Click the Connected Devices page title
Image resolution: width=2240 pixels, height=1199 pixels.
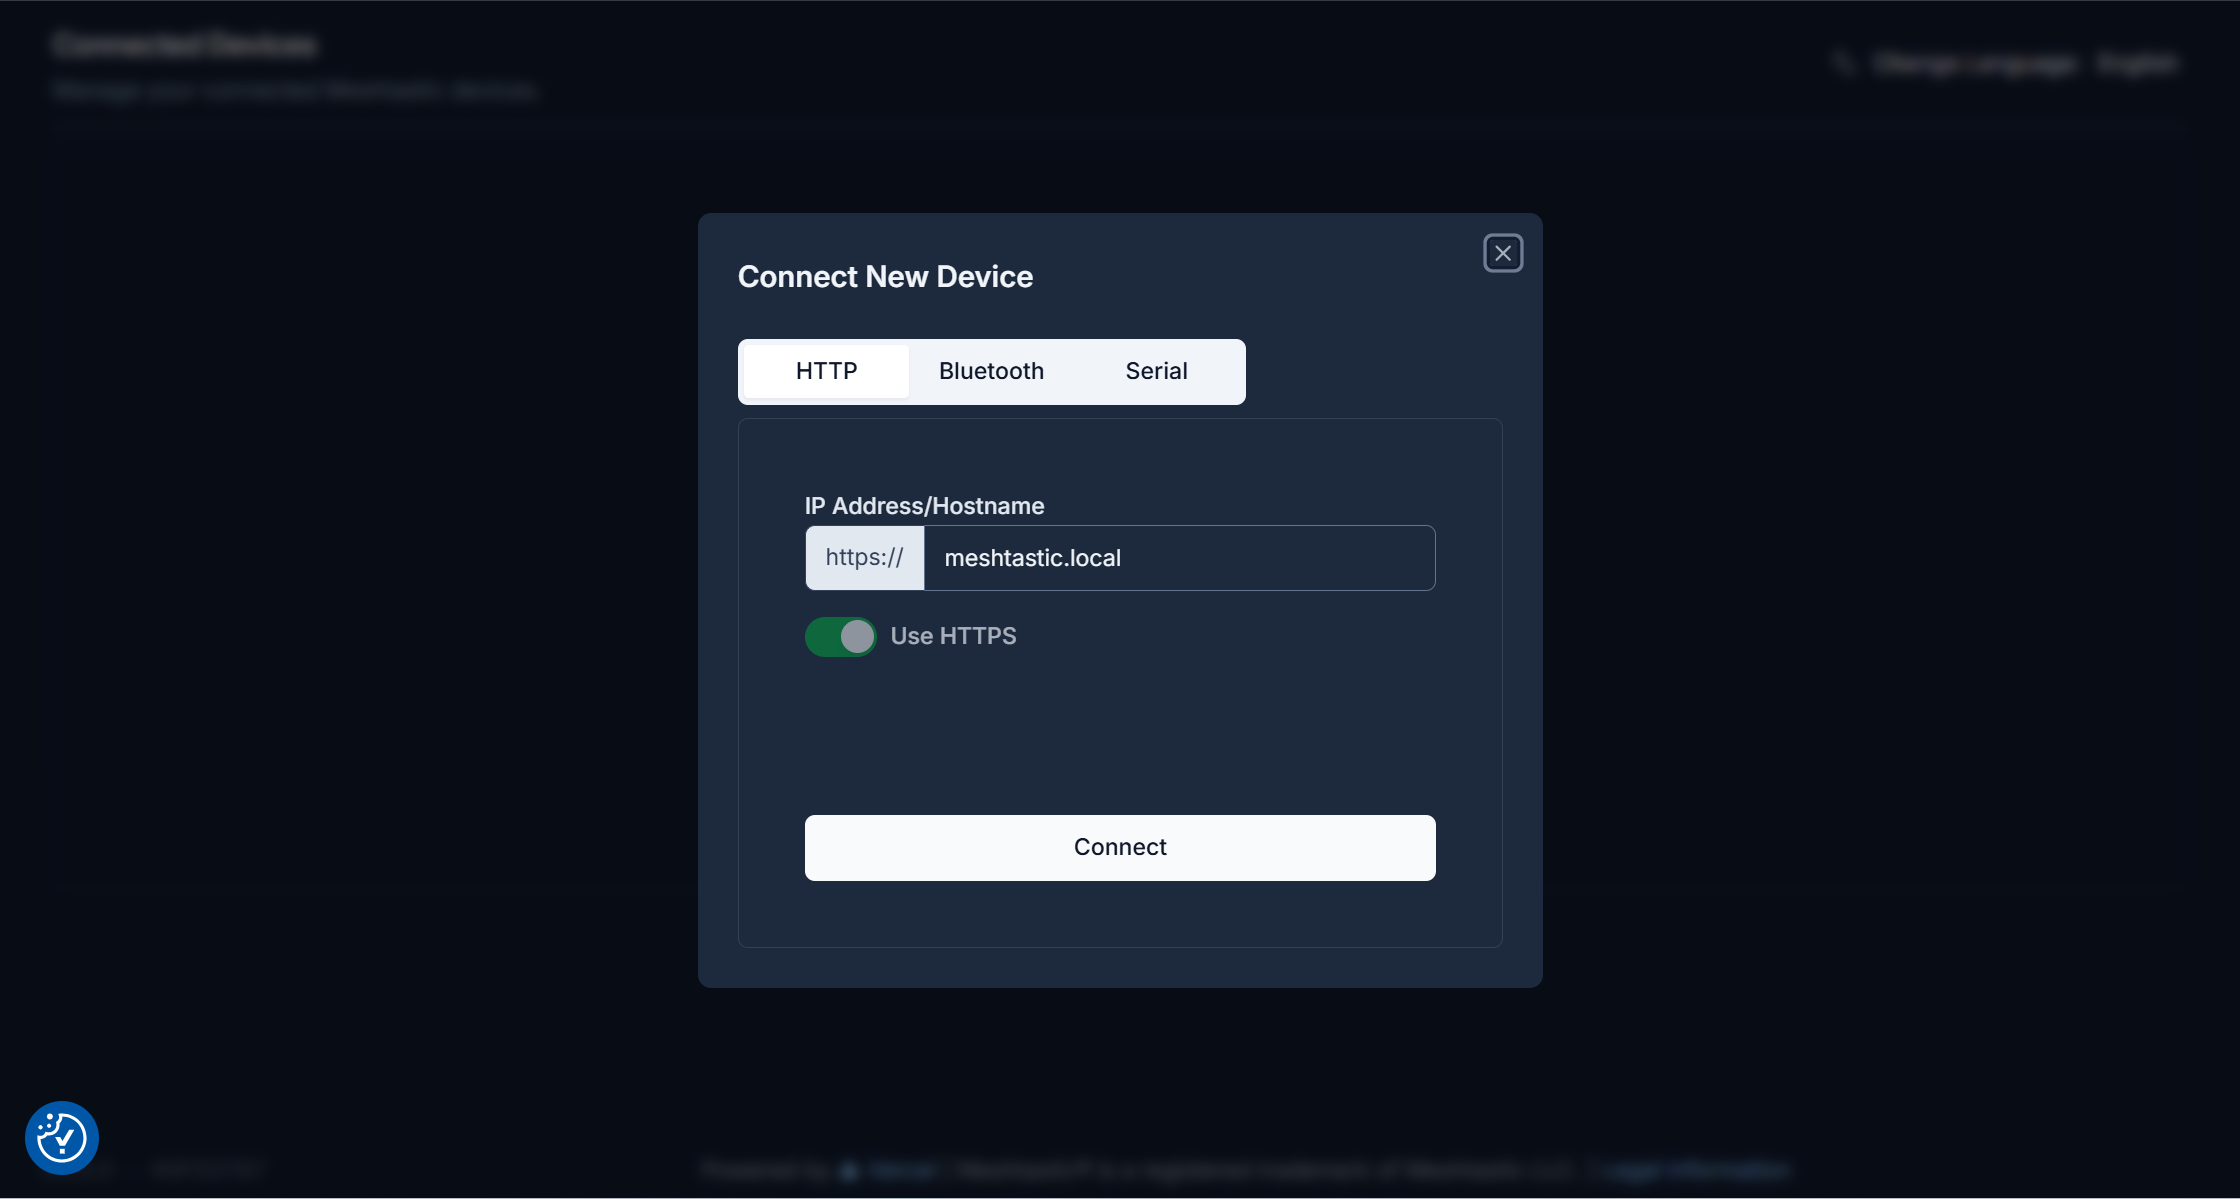pos(185,45)
